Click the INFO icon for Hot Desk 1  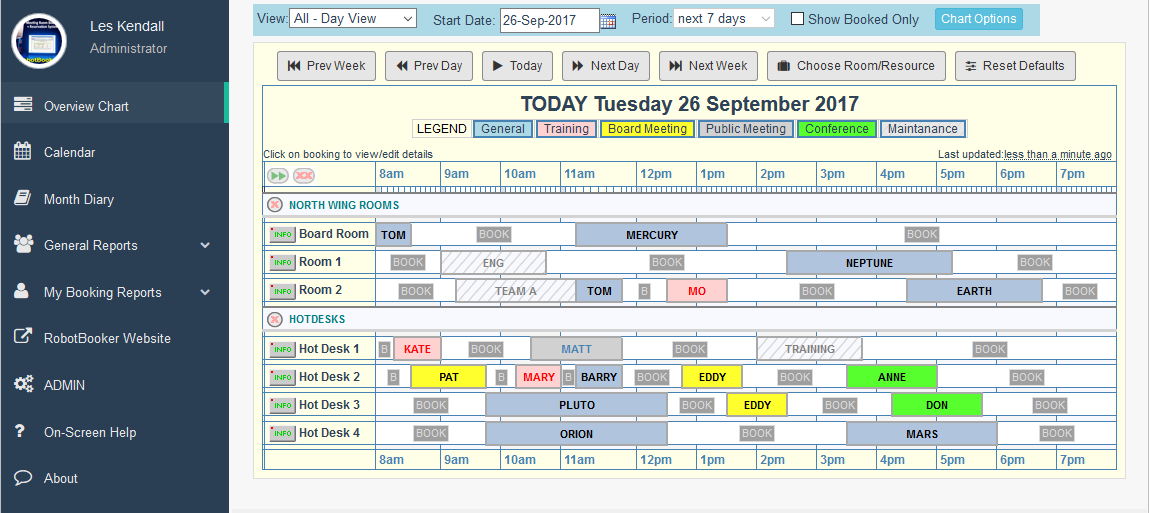(282, 350)
